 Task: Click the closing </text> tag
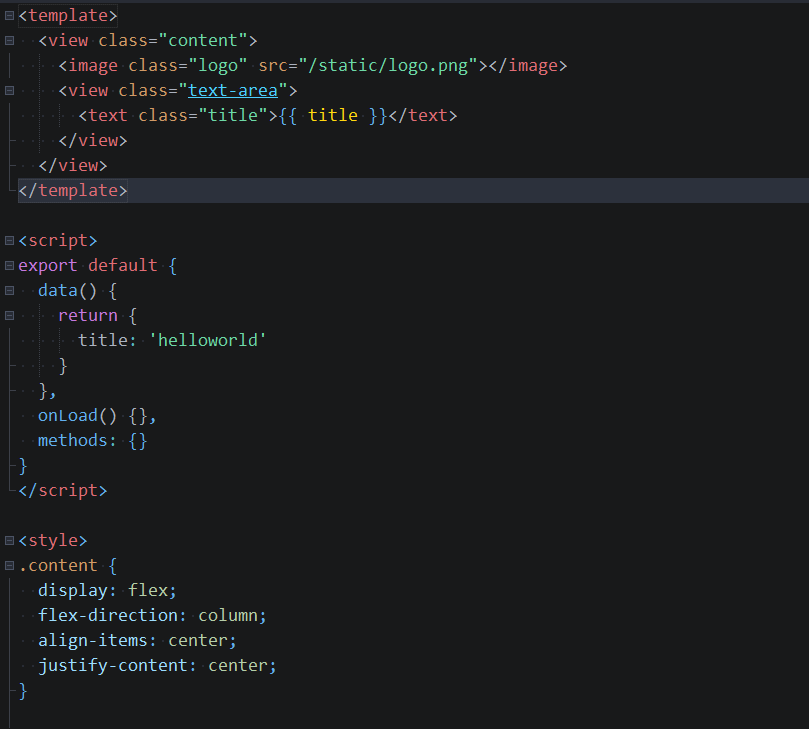coord(423,115)
